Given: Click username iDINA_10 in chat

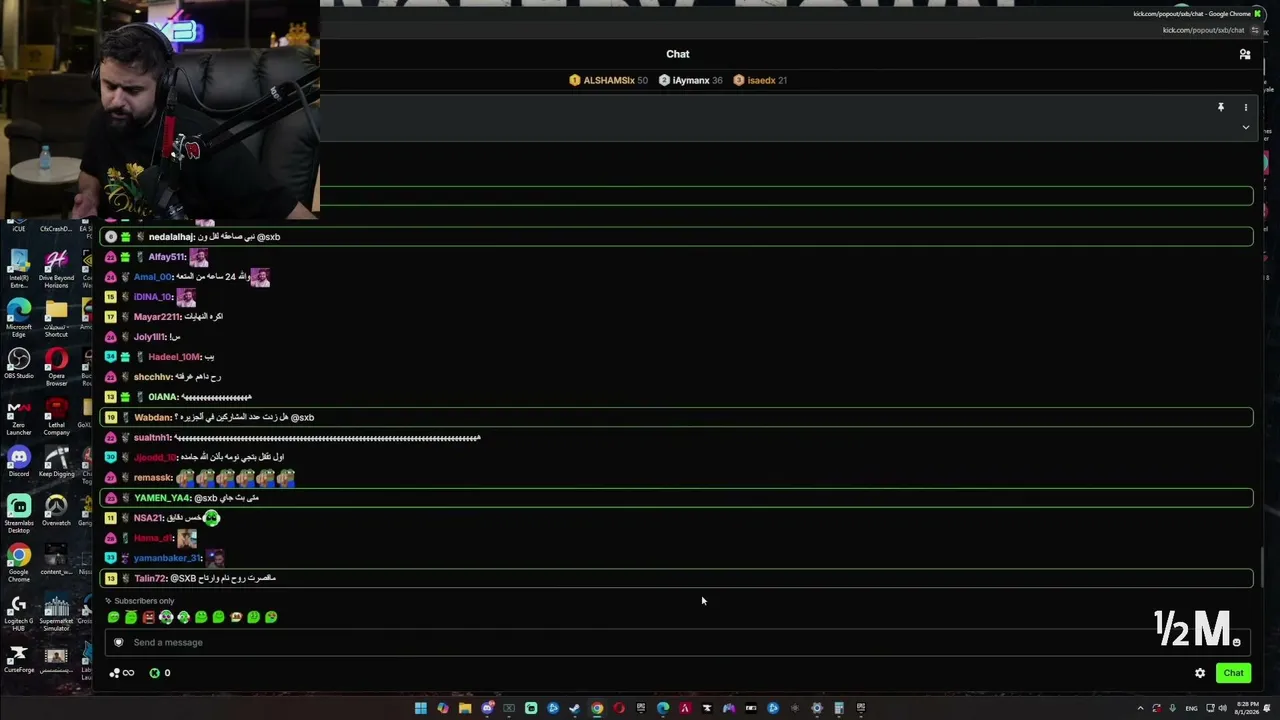Looking at the screenshot, I should click(153, 297).
